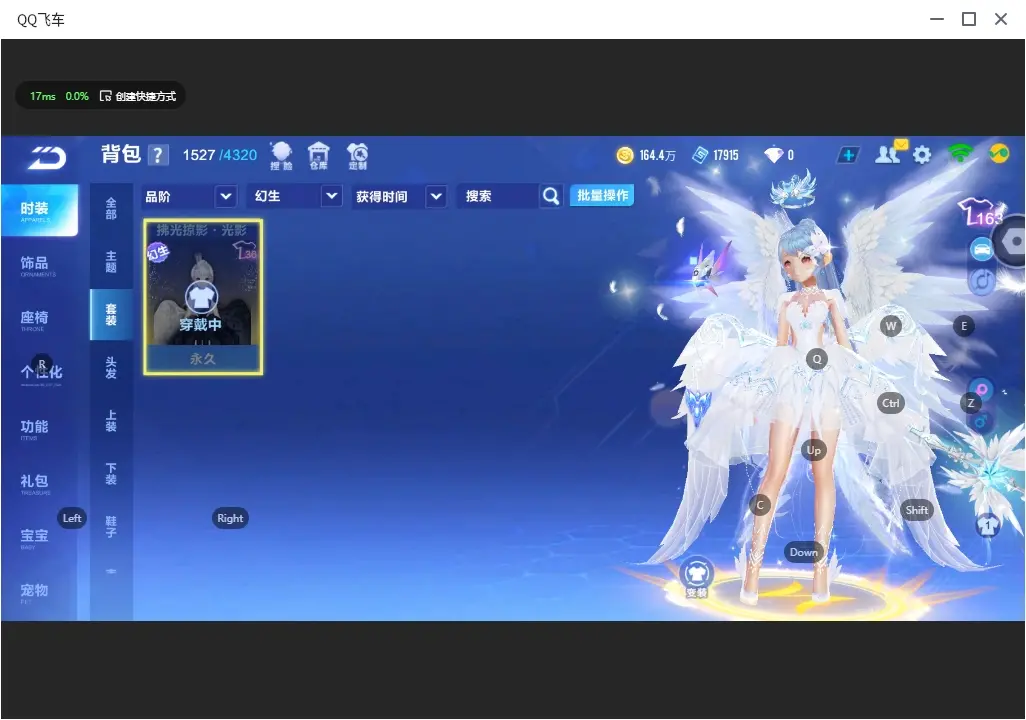The image size is (1026, 720).
Task: Click the 1527/4320 backpack capacity text
Action: coord(220,155)
